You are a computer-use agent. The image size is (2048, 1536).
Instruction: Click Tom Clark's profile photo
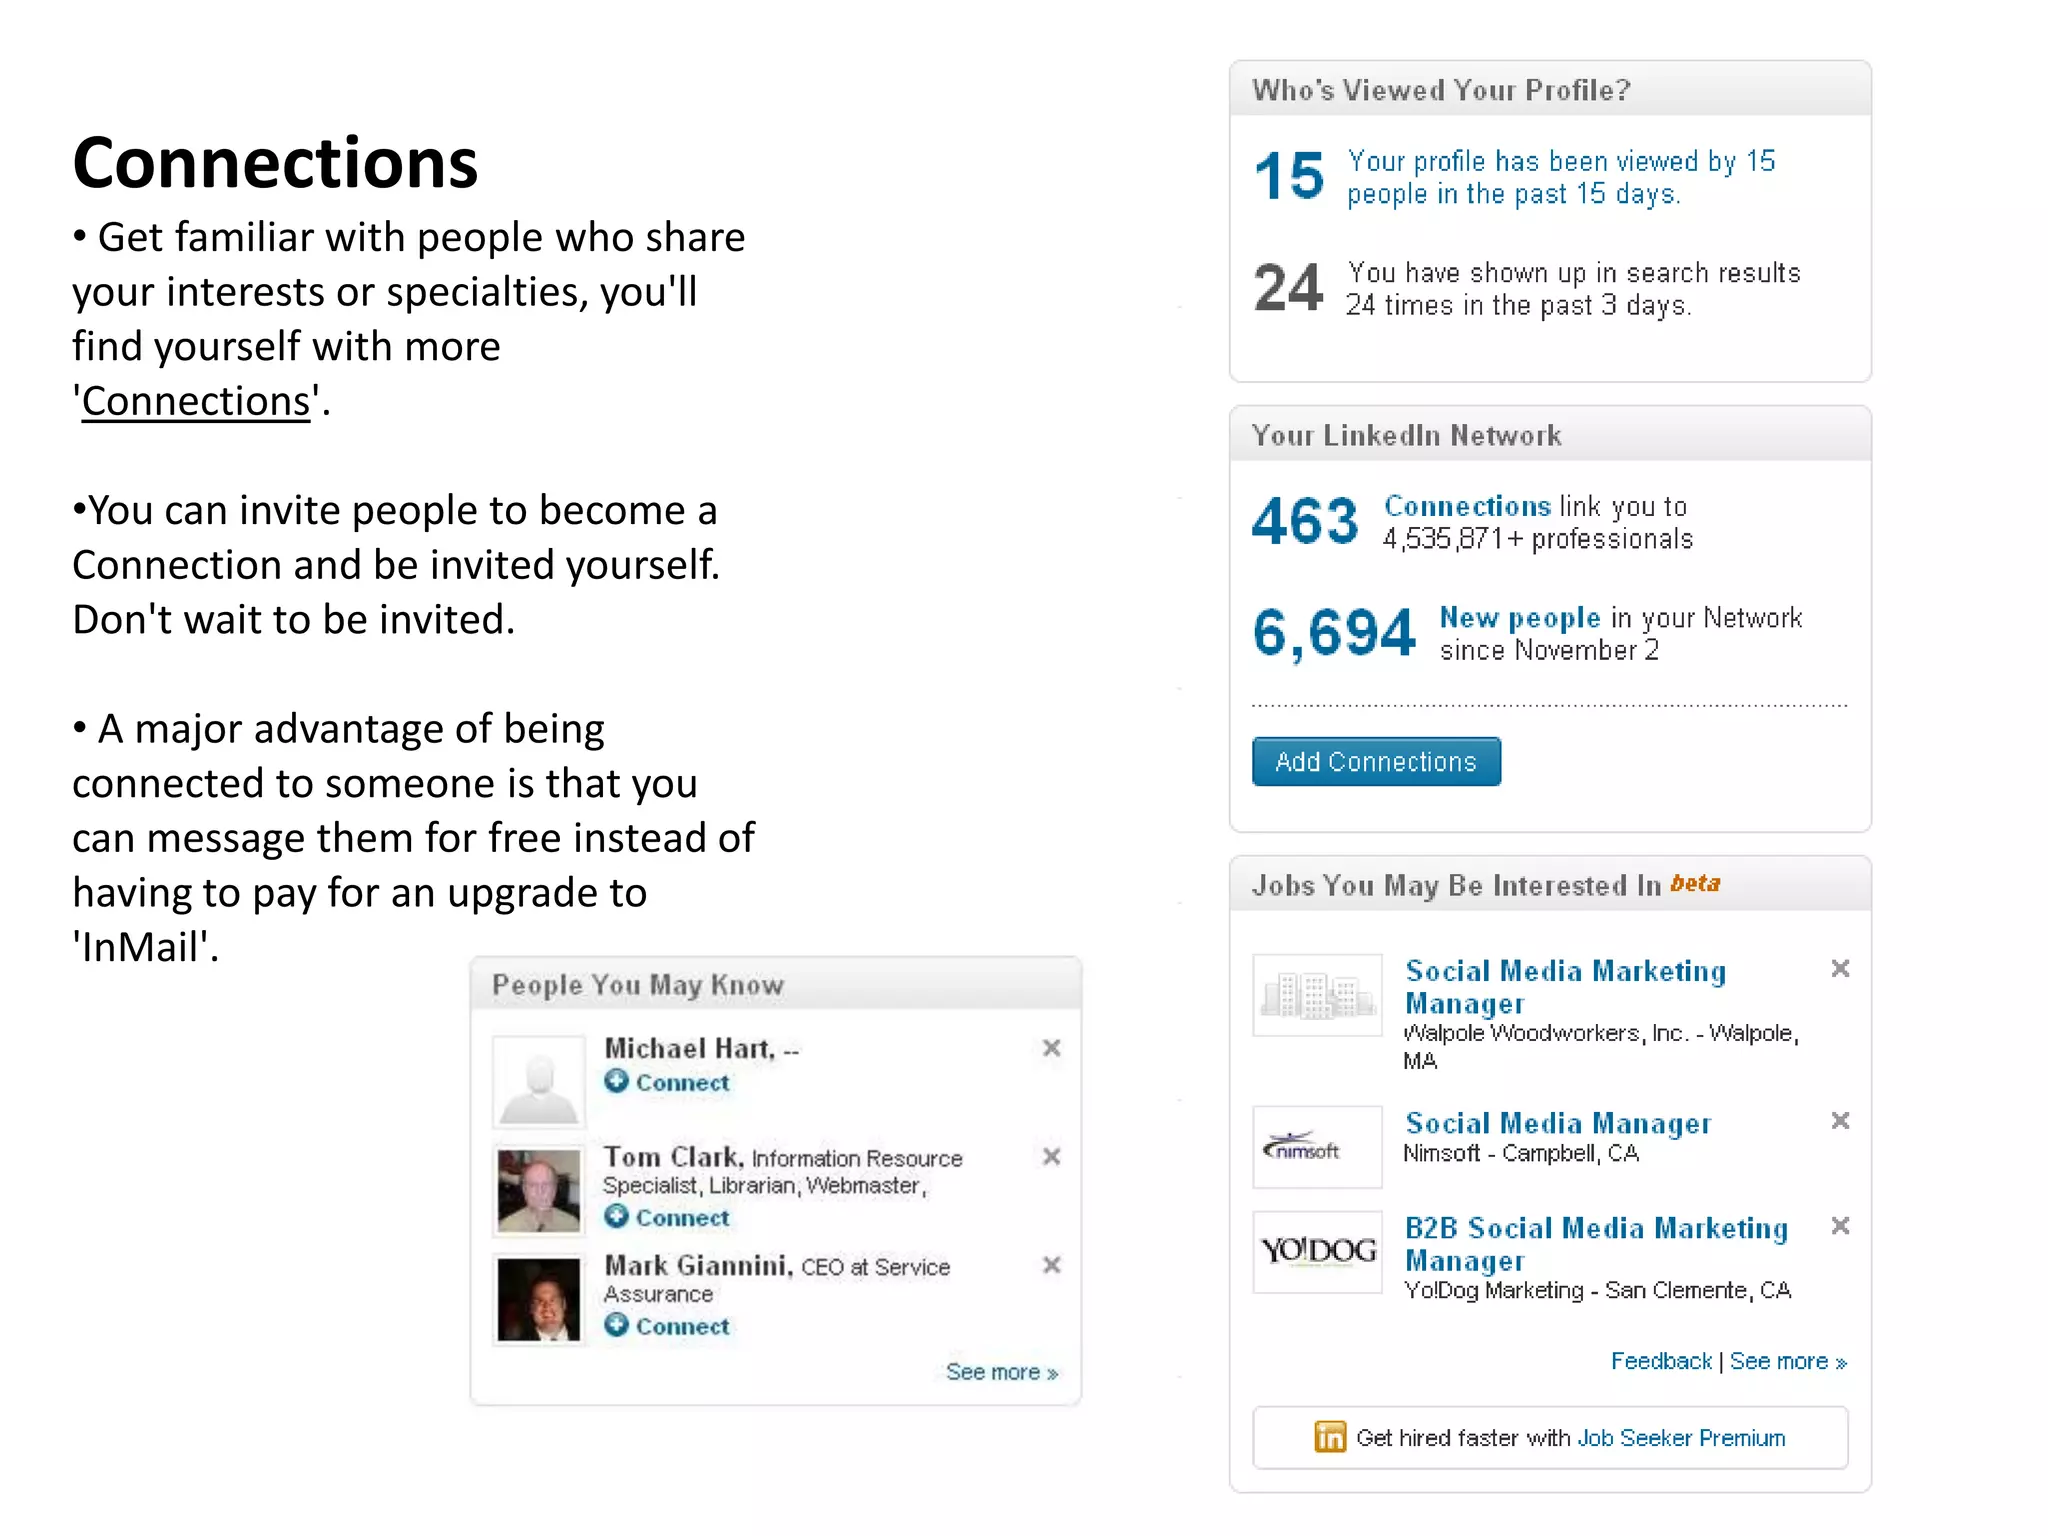pos(539,1190)
